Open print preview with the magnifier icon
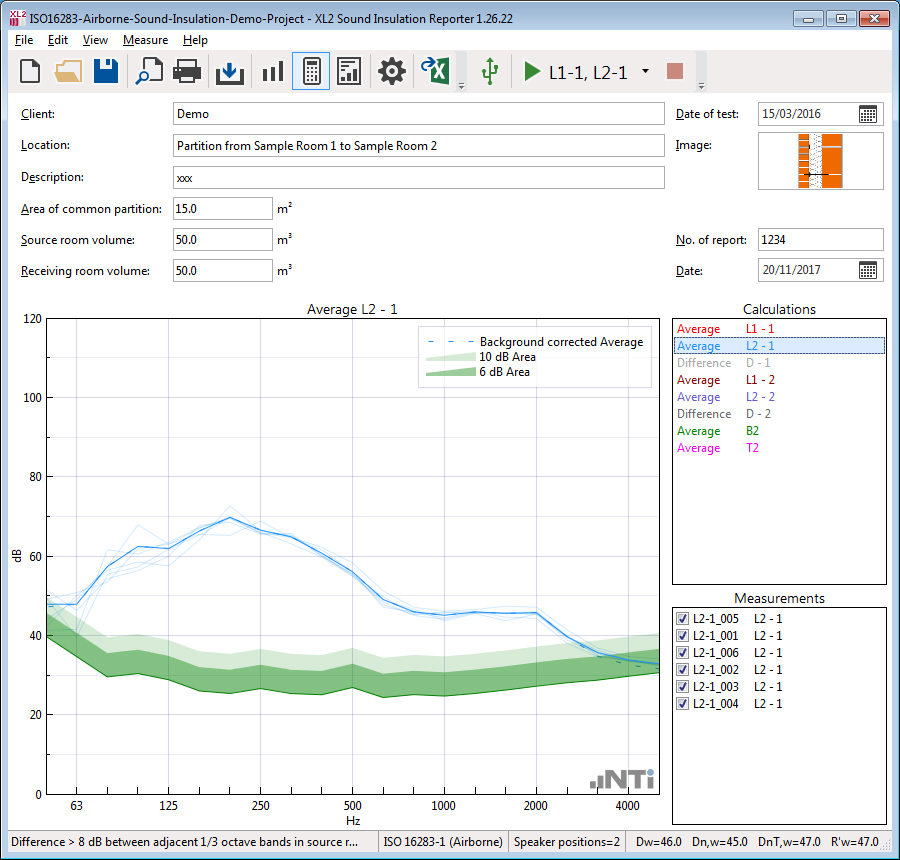 pos(149,71)
